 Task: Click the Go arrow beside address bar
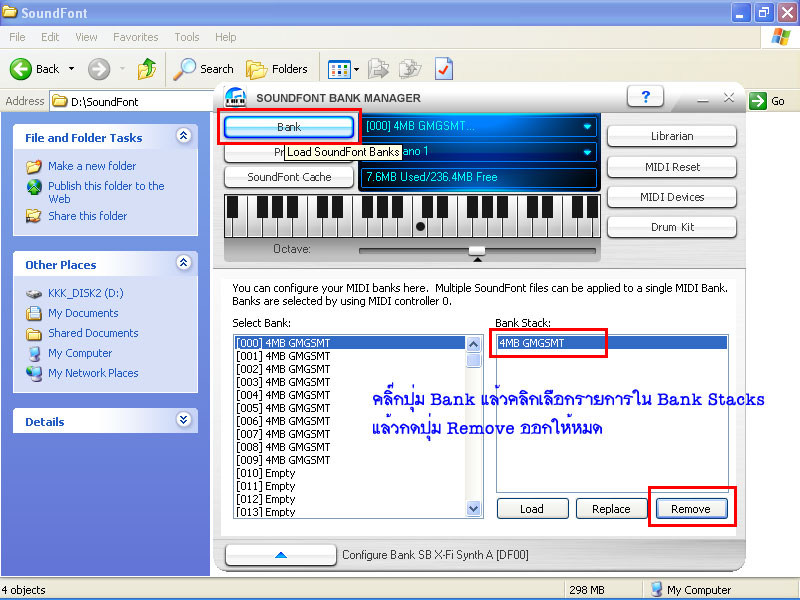click(758, 101)
